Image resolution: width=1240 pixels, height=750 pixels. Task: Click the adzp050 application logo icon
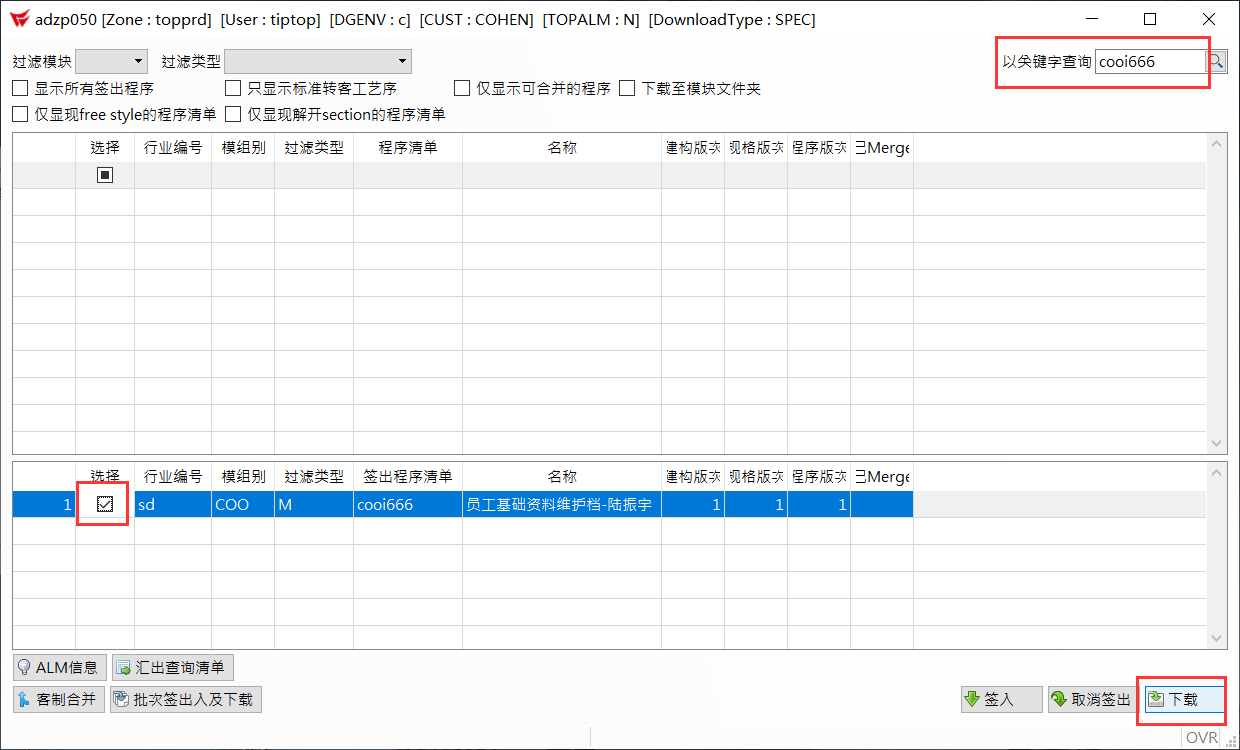[x=19, y=19]
